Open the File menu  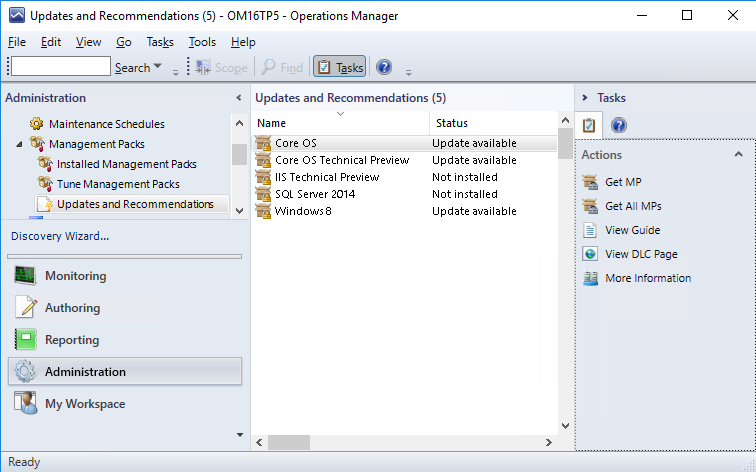[17, 42]
